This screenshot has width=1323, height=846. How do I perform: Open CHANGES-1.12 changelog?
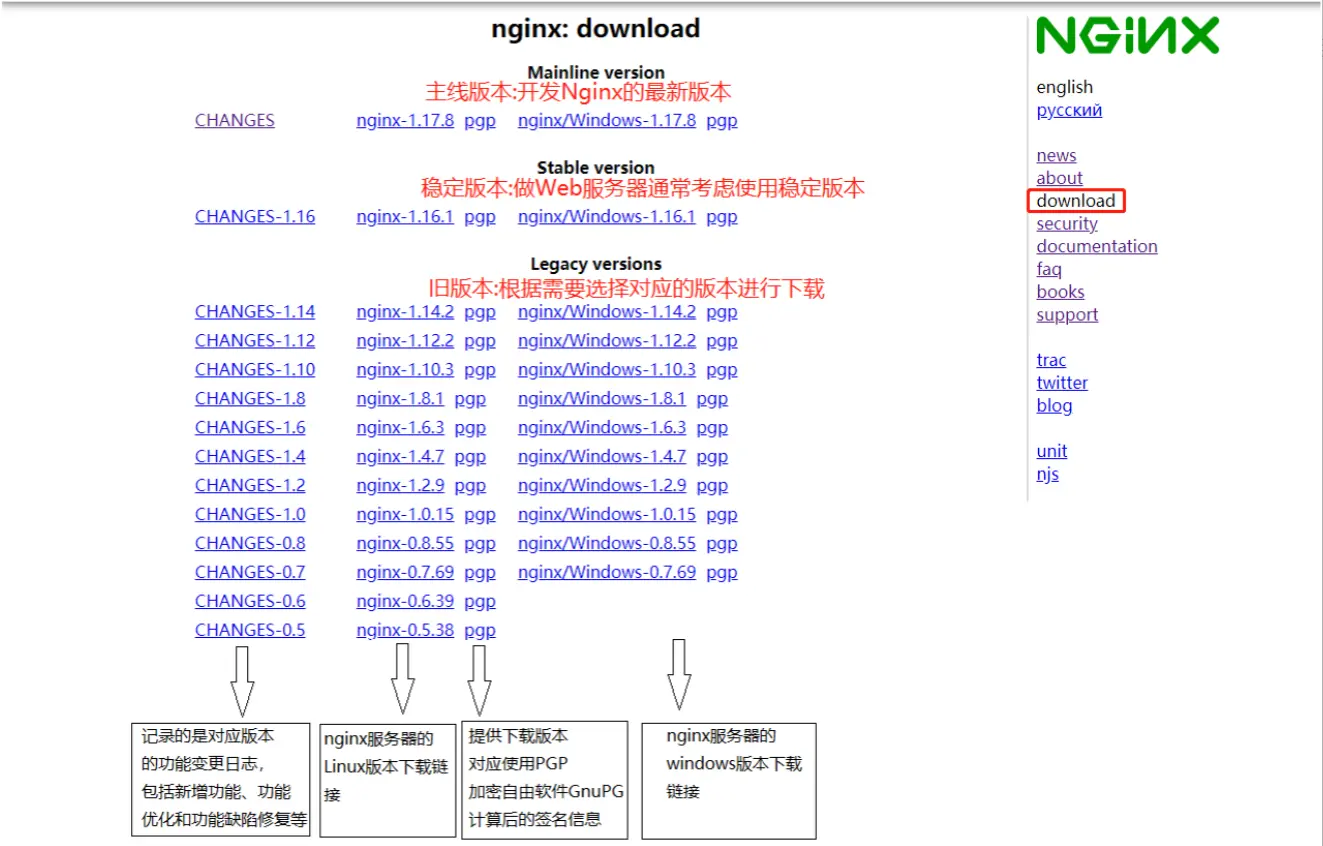point(255,340)
